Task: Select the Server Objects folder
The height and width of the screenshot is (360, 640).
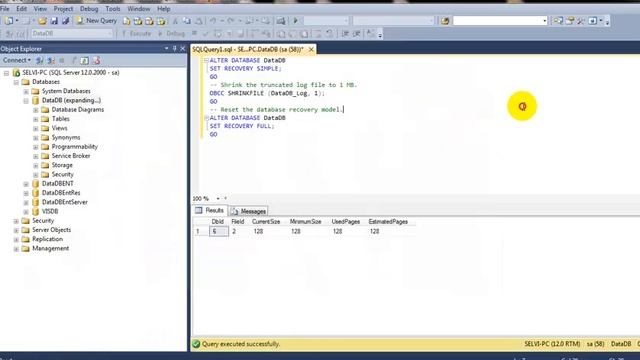Action: (51, 230)
